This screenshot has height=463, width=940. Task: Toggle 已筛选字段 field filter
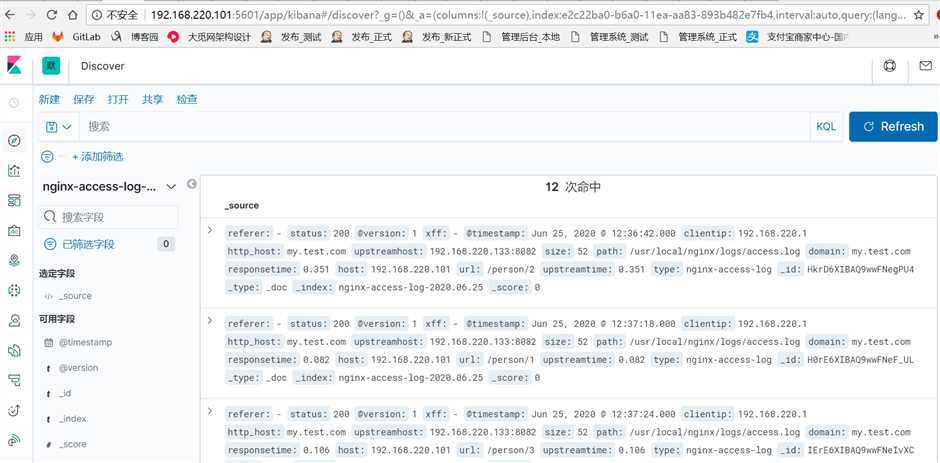[x=80, y=244]
